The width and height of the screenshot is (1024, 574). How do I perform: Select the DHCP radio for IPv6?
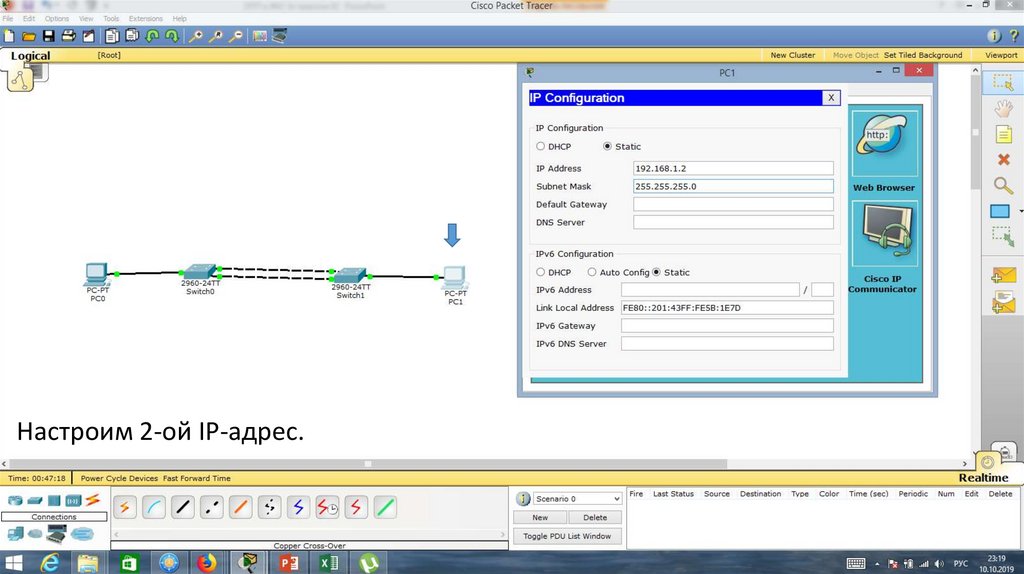[540, 272]
